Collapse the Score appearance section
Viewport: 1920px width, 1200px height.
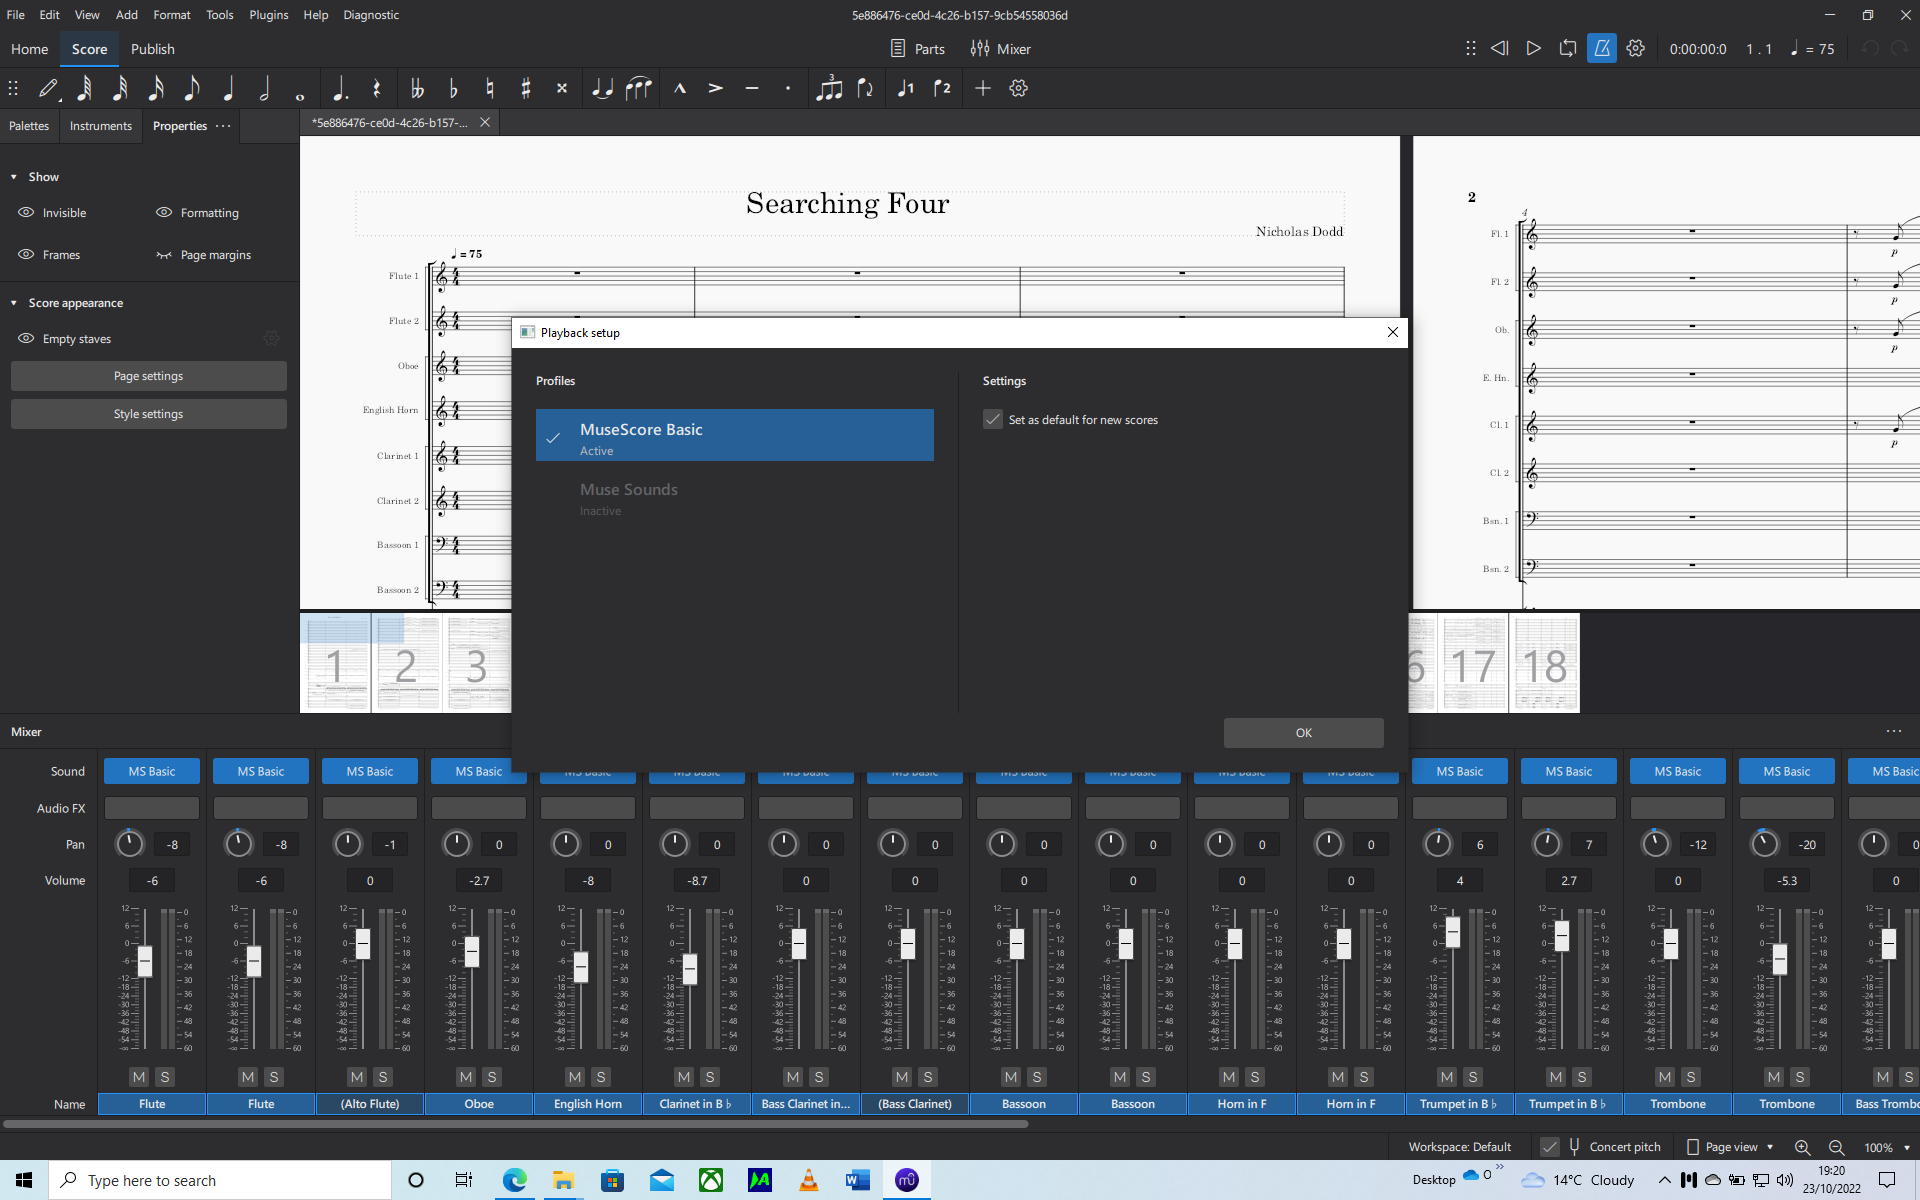[x=14, y=303]
